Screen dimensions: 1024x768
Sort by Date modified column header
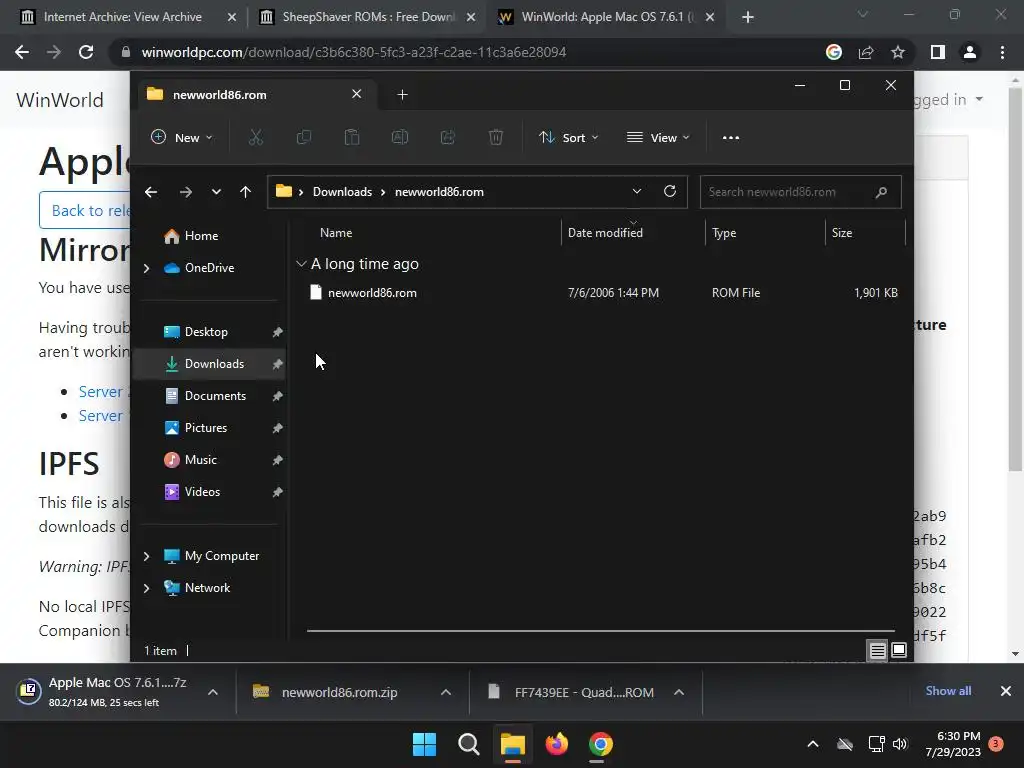pyautogui.click(x=605, y=232)
